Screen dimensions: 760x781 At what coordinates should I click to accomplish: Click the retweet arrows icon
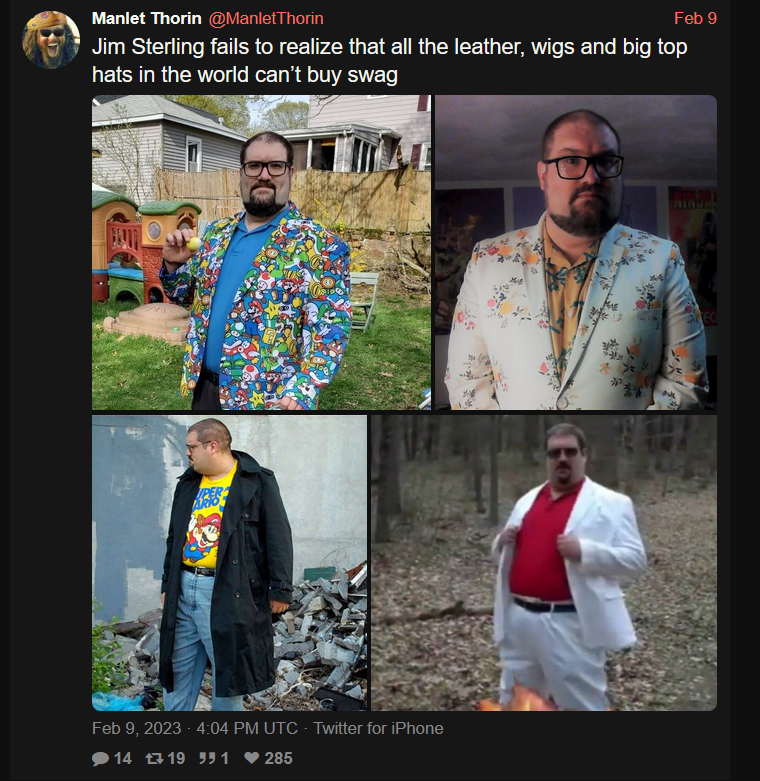153,758
